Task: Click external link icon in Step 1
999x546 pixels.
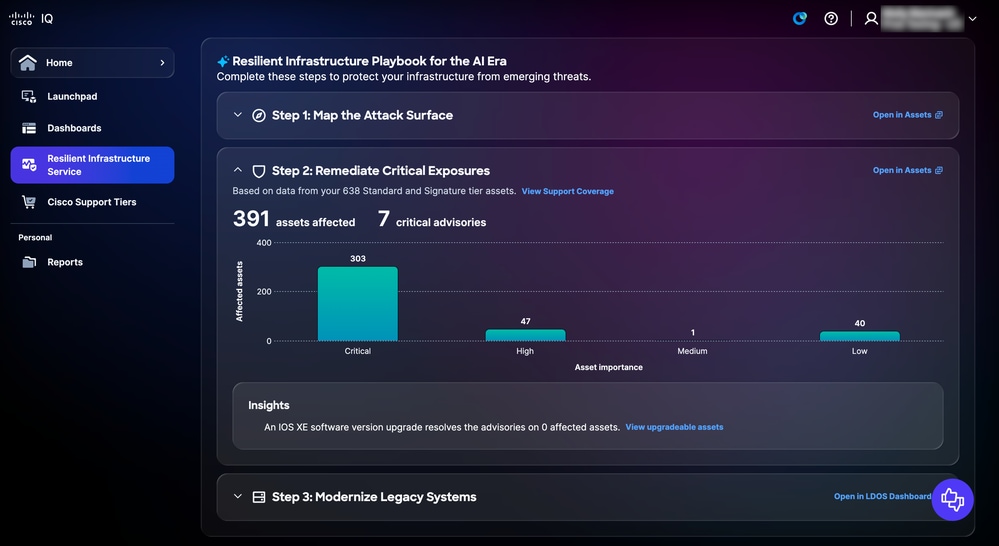Action: tap(938, 115)
